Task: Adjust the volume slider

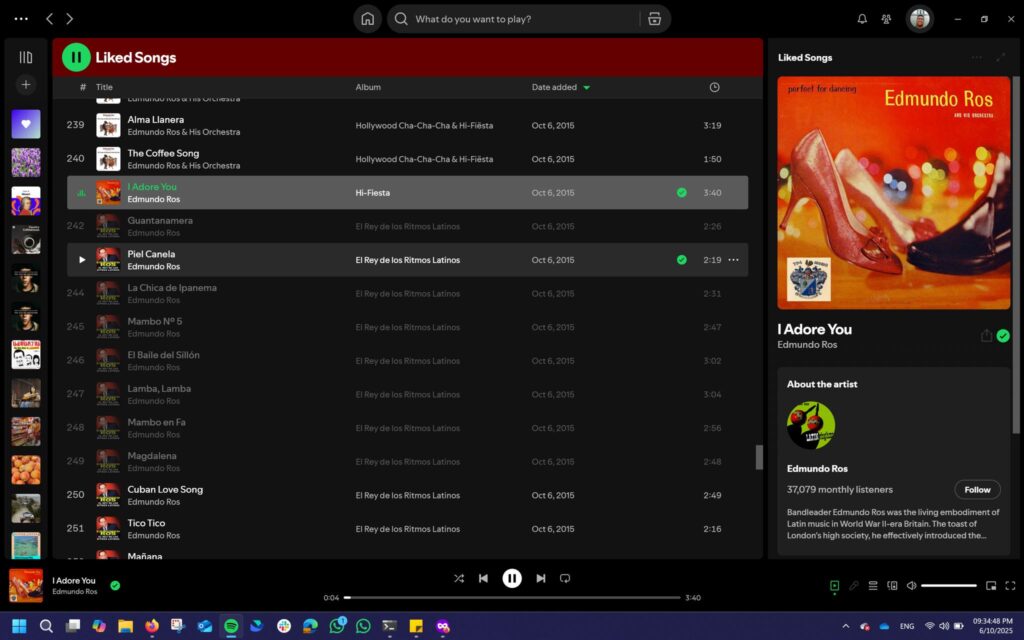Action: click(948, 585)
